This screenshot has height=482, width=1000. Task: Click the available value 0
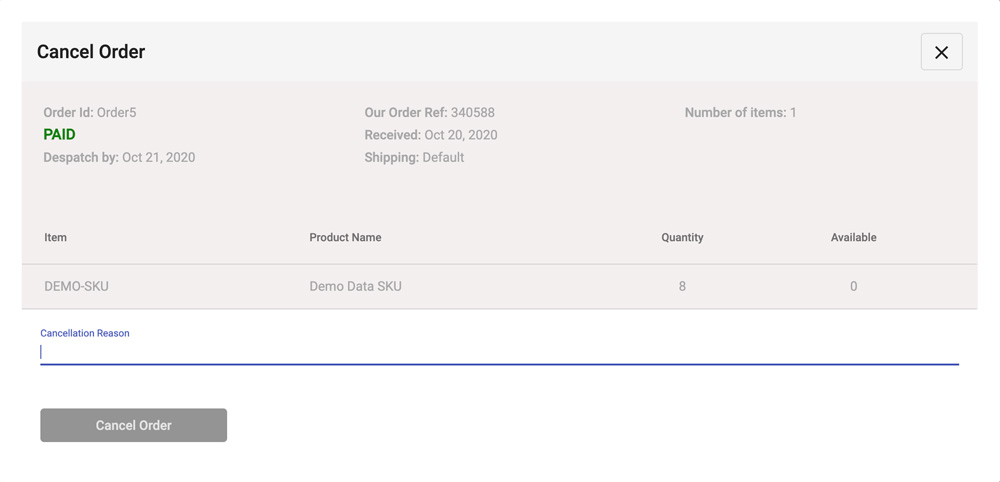click(x=853, y=287)
